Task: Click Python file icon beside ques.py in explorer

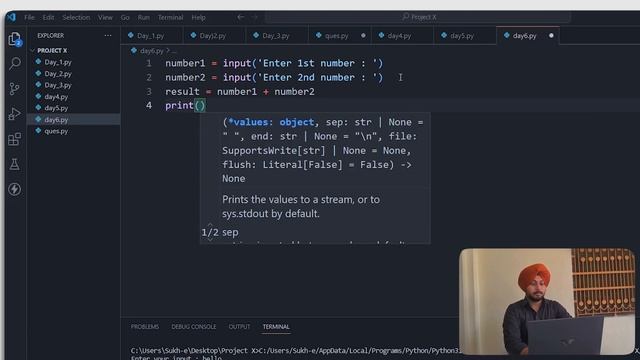Action: [38, 131]
